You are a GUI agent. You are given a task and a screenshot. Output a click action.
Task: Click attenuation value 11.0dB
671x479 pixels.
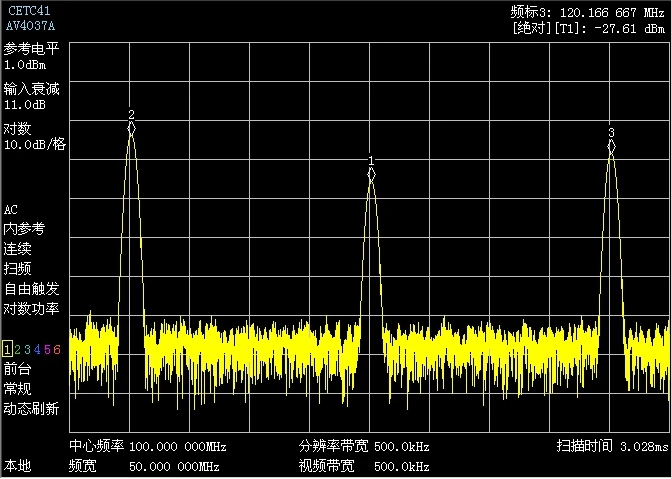(25, 105)
